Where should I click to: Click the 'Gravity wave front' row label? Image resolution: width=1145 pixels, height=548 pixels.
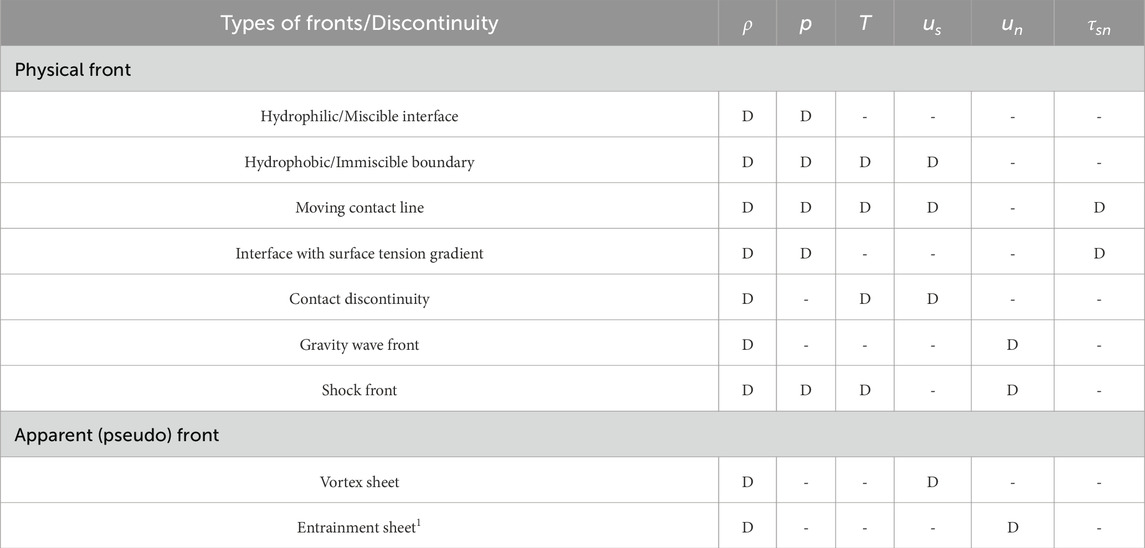click(359, 345)
